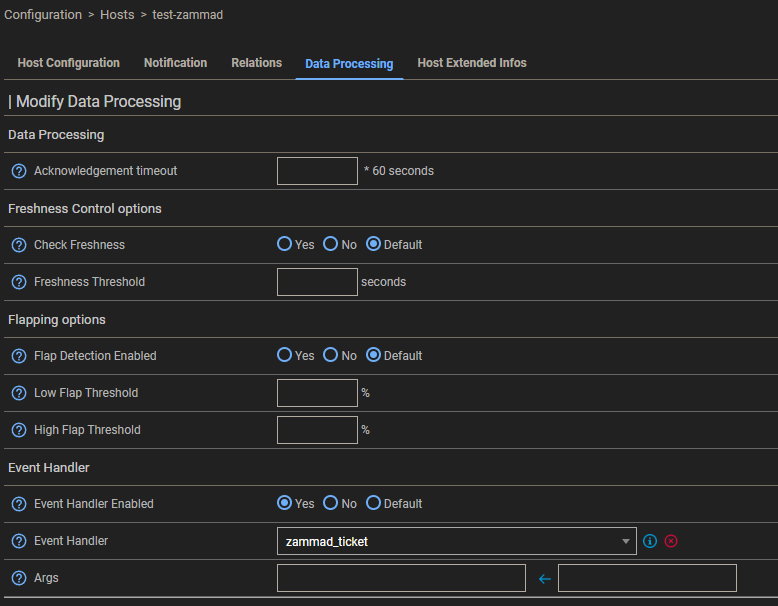Screen dimensions: 778x606
Task: Open the Relations tab
Action: click(x=256, y=63)
